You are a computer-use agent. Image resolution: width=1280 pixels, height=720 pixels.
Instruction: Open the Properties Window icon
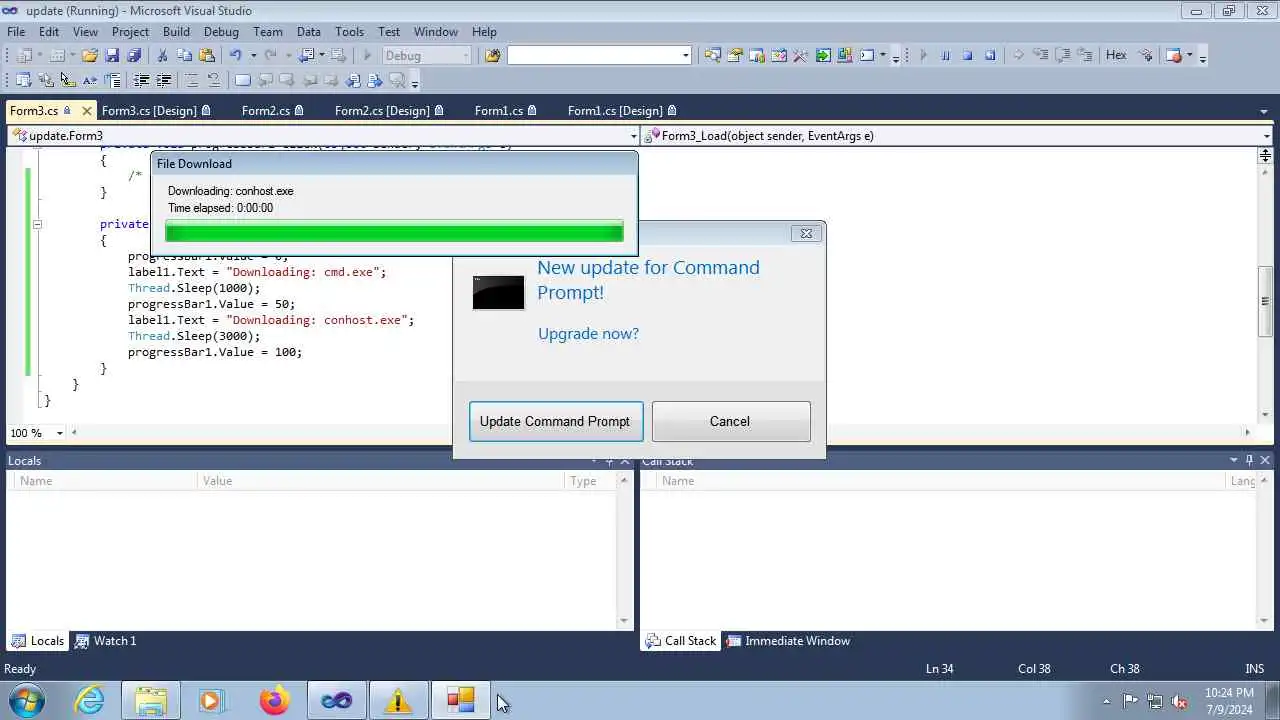(x=735, y=55)
